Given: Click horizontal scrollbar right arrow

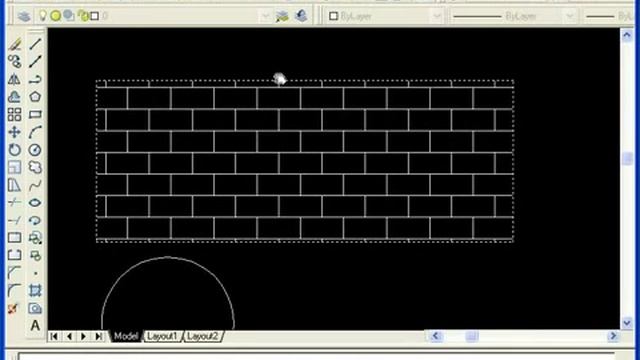Looking at the screenshot, I should click(x=613, y=336).
